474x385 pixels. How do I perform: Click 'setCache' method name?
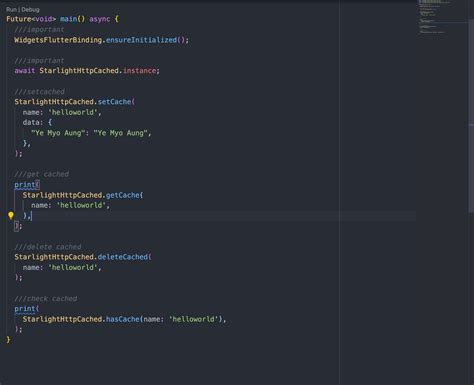point(114,102)
